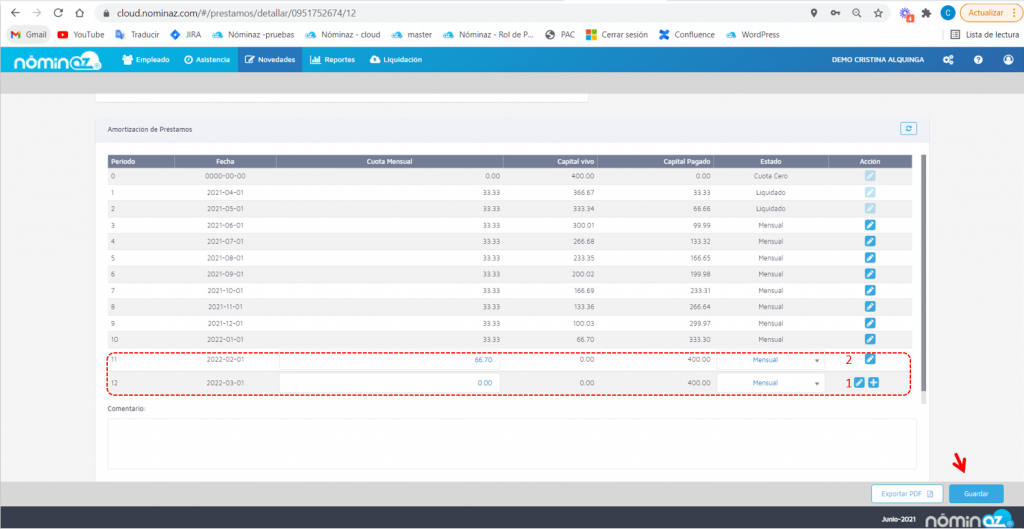Viewport: 1024px width, 529px height.
Task: Open the Estado dropdown for period 11
Action: [771, 360]
